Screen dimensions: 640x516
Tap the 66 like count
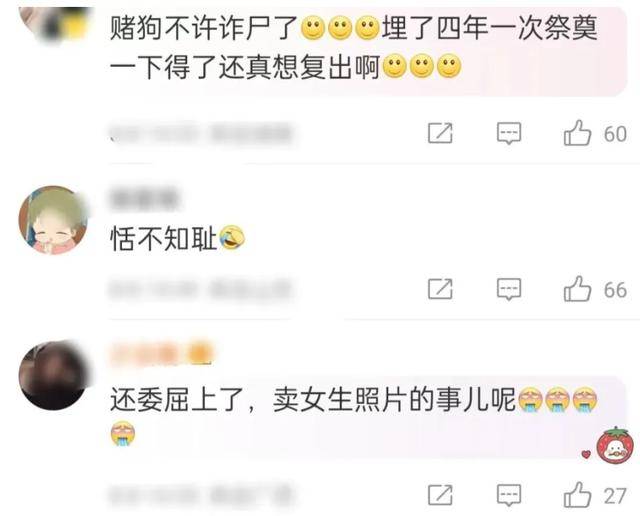point(615,290)
